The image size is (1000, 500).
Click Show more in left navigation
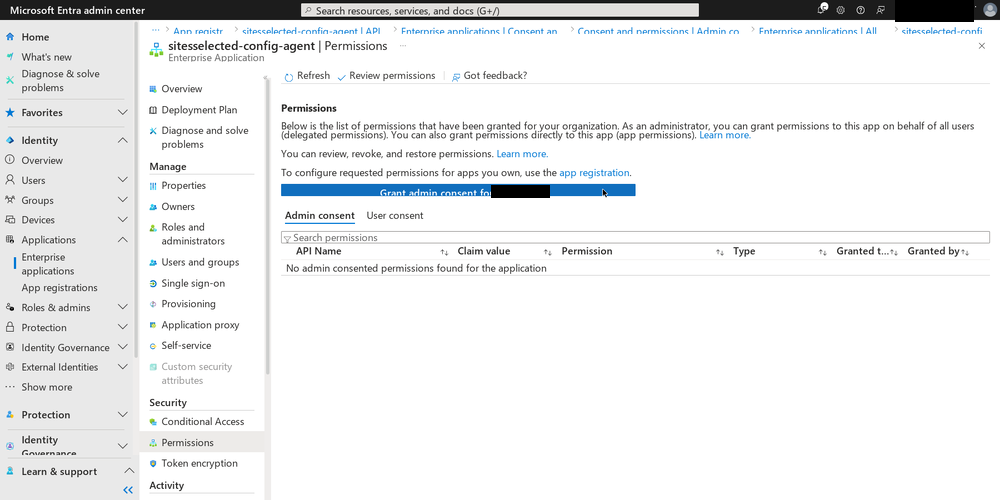[47, 387]
